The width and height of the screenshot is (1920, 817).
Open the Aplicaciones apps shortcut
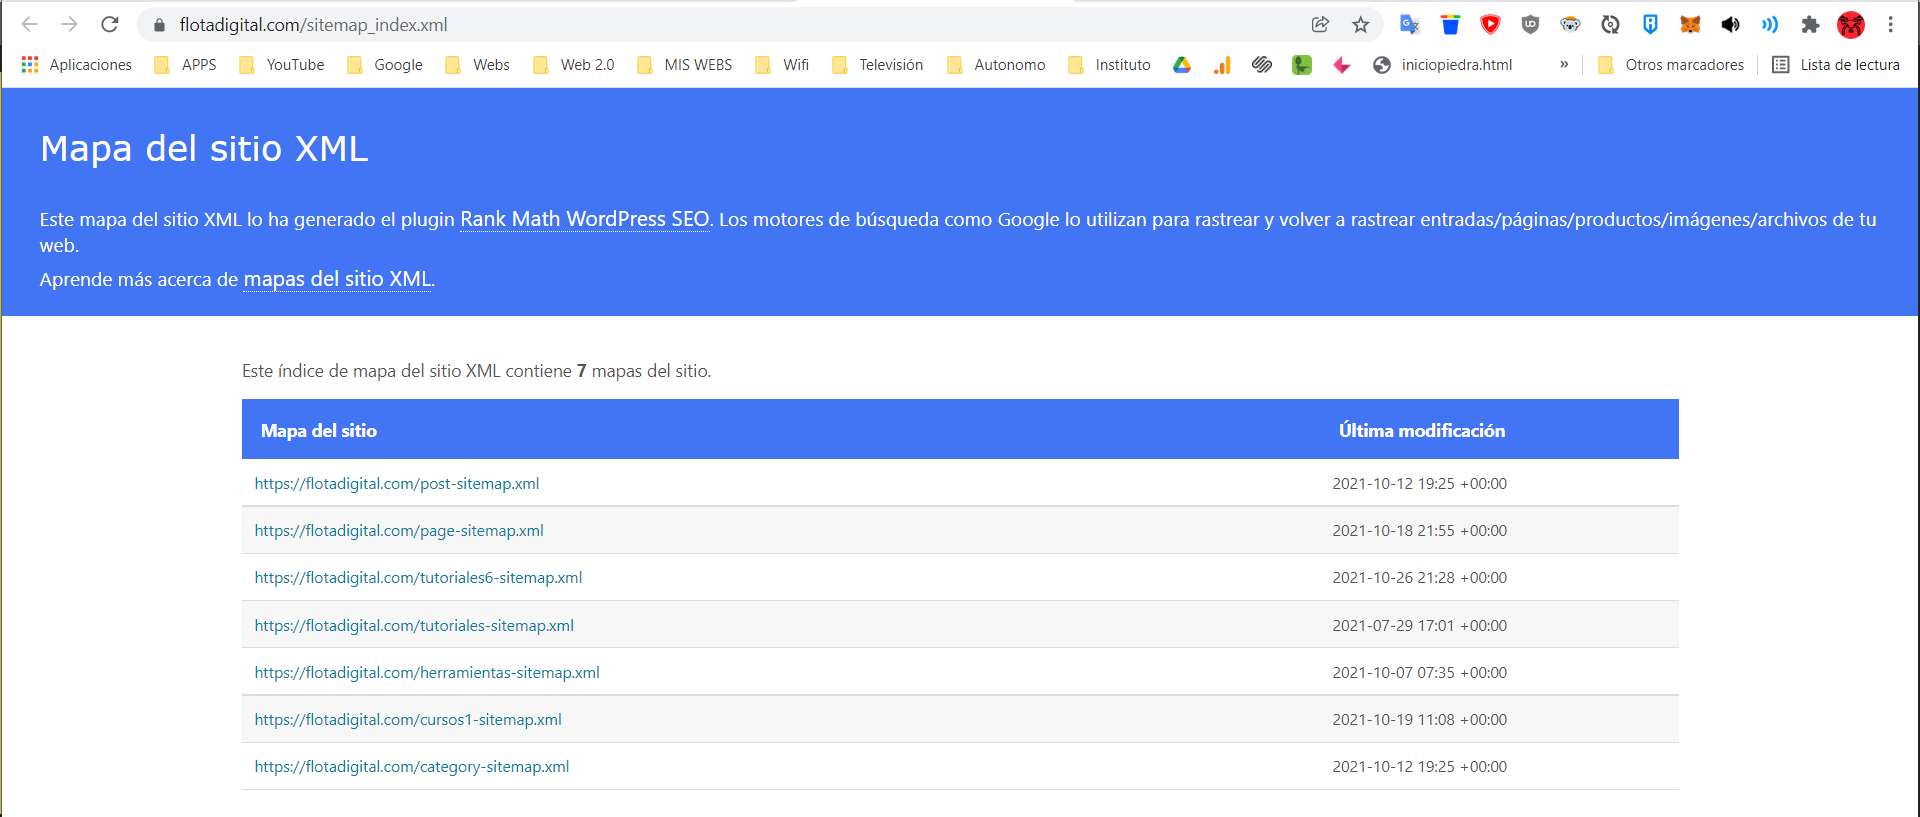pos(77,65)
